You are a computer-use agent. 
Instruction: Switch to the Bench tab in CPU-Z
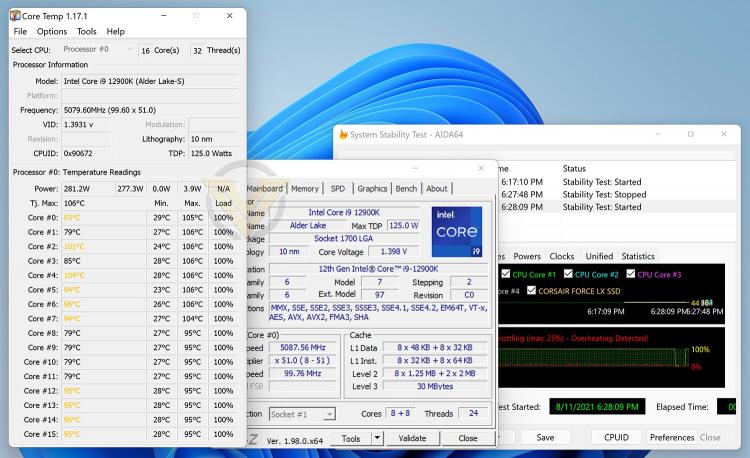coord(406,188)
